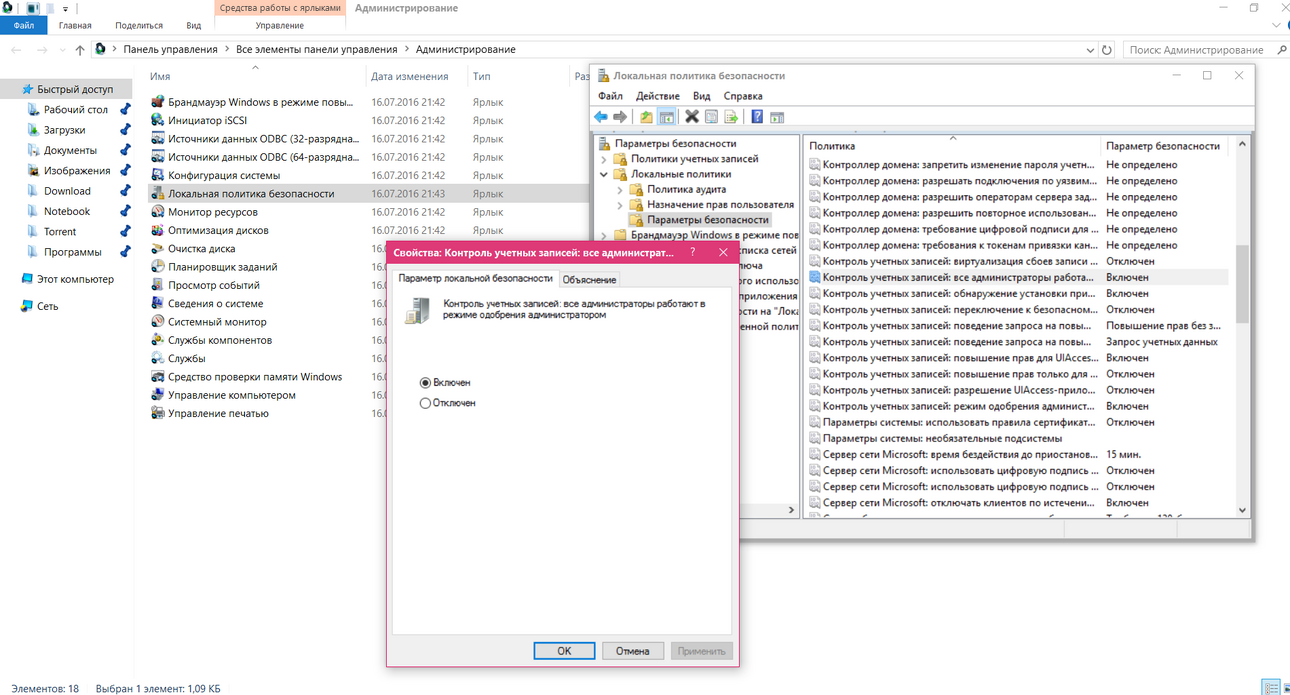The image size is (1290, 695).
Task: Select the Services gear icon in file list
Action: pyautogui.click(x=158, y=358)
